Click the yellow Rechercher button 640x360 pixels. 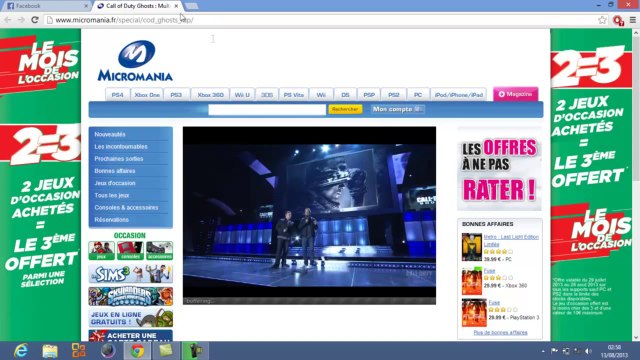pos(345,109)
